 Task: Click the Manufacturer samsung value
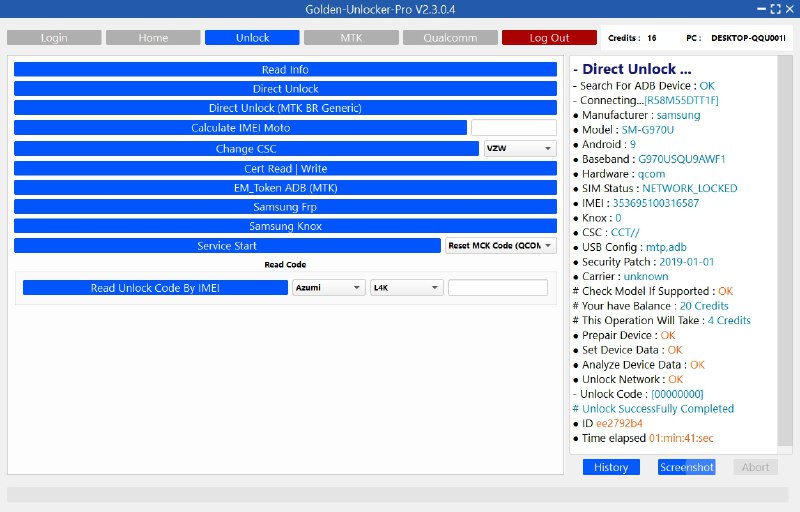(x=678, y=115)
